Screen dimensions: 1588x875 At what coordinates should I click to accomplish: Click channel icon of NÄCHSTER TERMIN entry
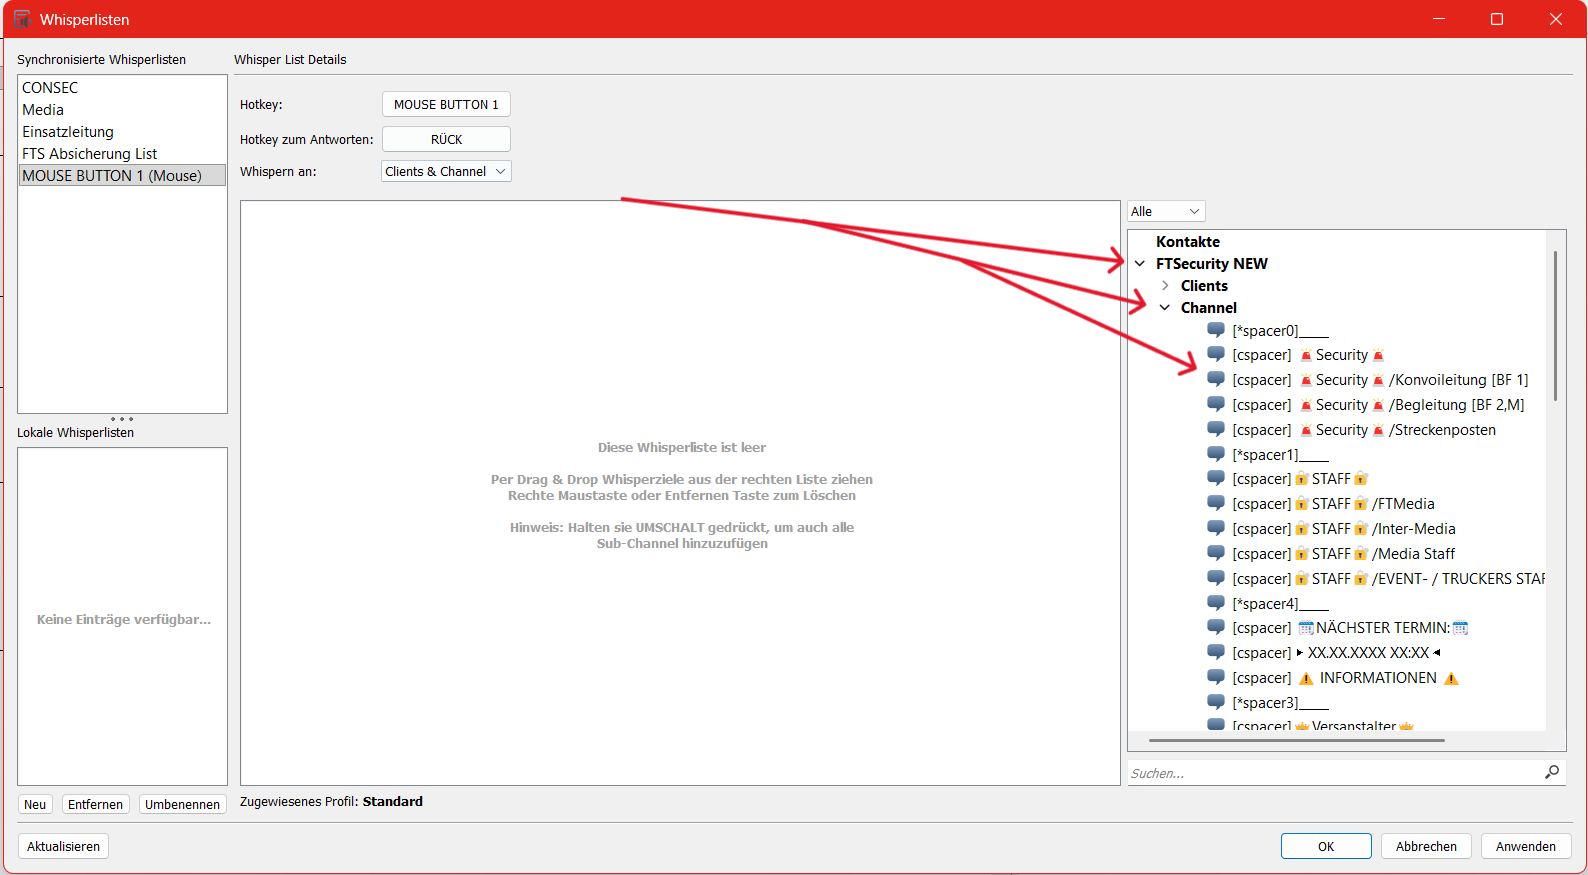[x=1215, y=627]
